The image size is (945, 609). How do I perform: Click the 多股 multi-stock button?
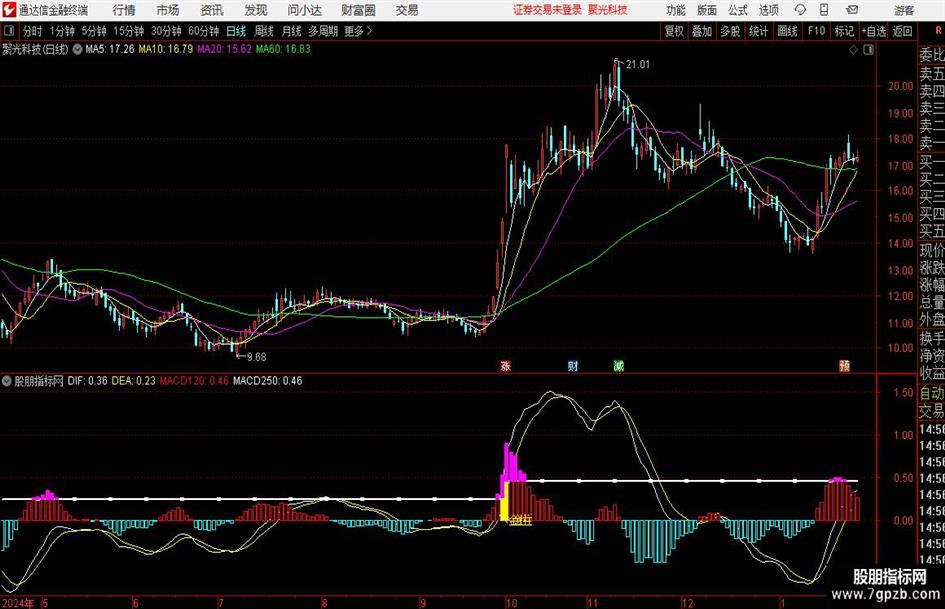pos(730,31)
